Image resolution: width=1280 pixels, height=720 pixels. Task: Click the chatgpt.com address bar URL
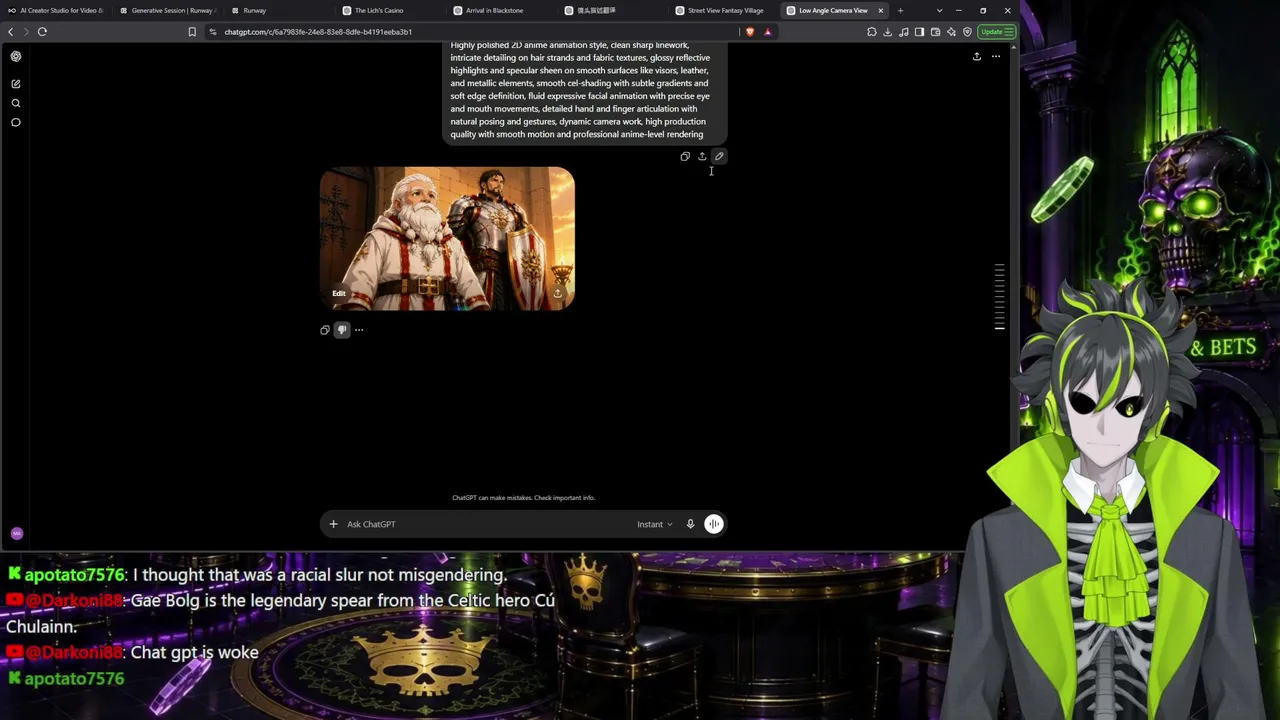[318, 32]
